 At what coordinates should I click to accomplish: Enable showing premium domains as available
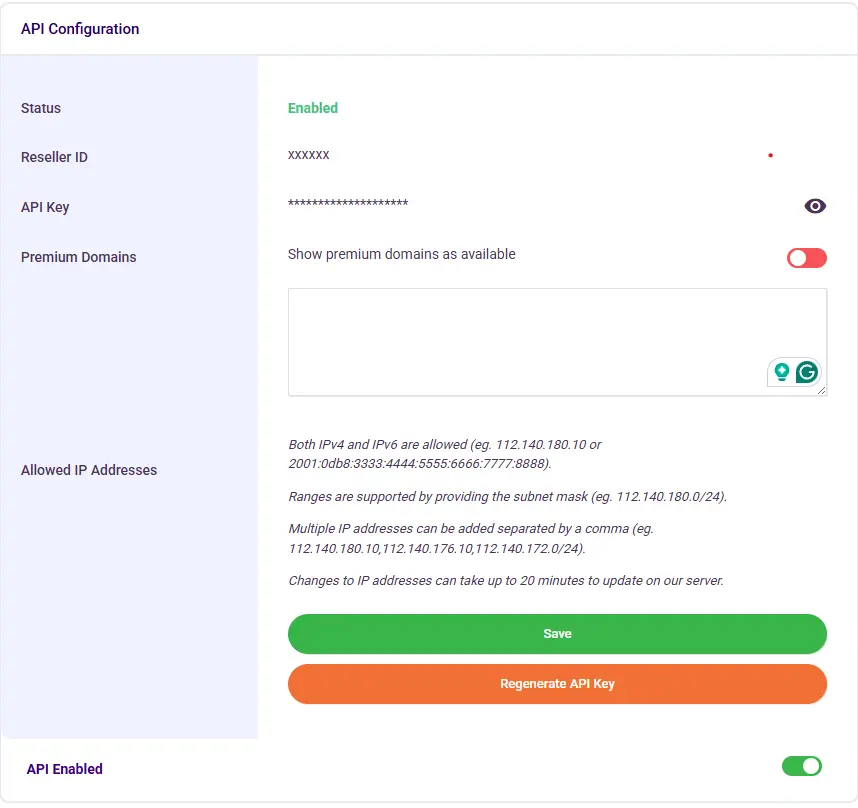(x=806, y=258)
